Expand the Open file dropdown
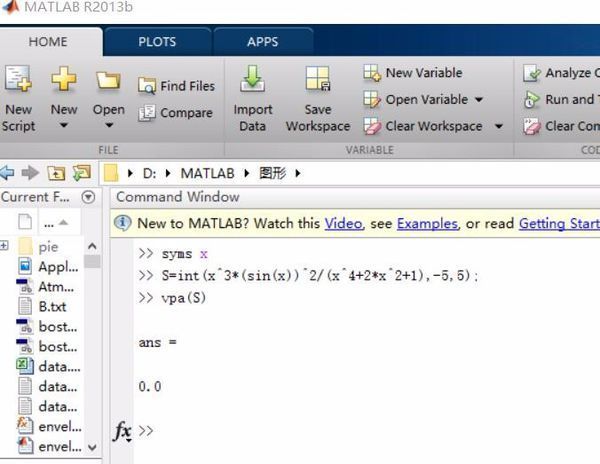600x464 pixels. click(108, 127)
